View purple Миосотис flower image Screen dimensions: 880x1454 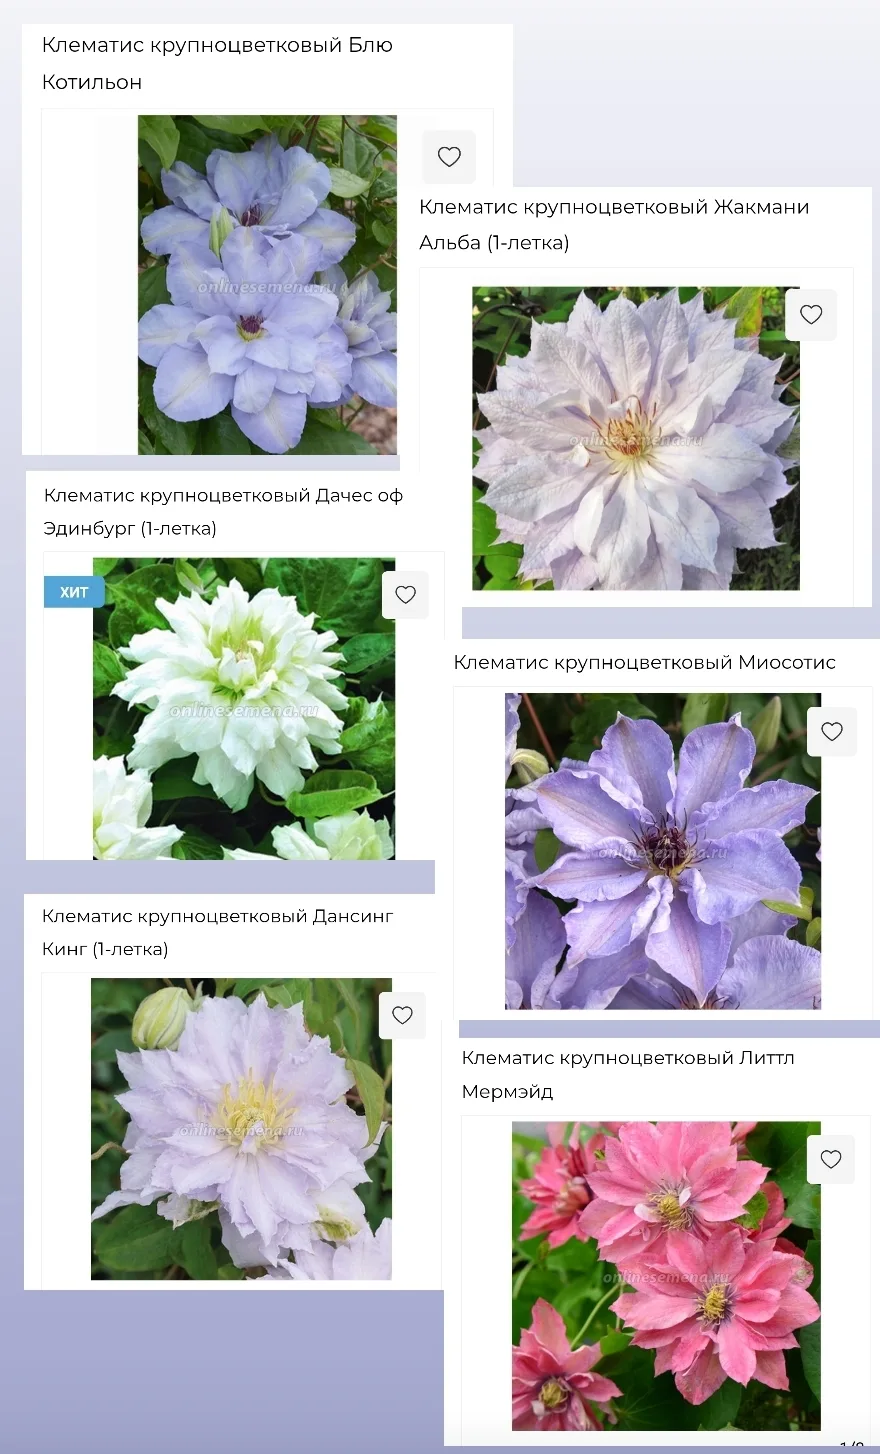pos(662,851)
